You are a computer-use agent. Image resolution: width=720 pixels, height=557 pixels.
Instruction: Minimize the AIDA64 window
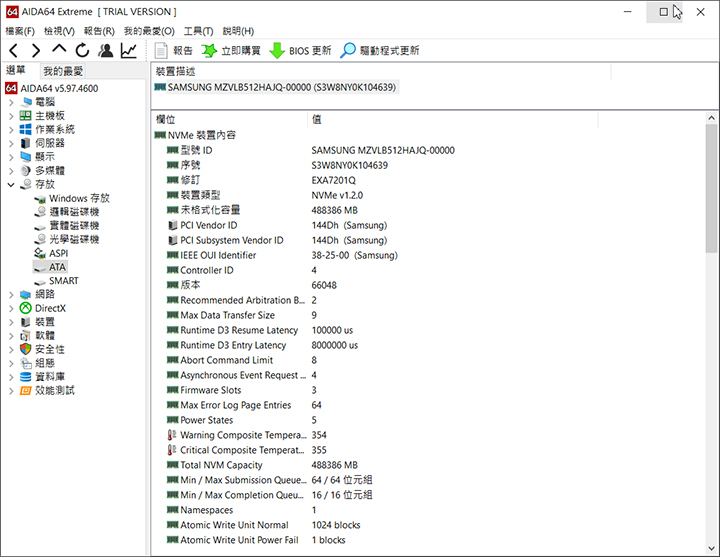point(628,12)
